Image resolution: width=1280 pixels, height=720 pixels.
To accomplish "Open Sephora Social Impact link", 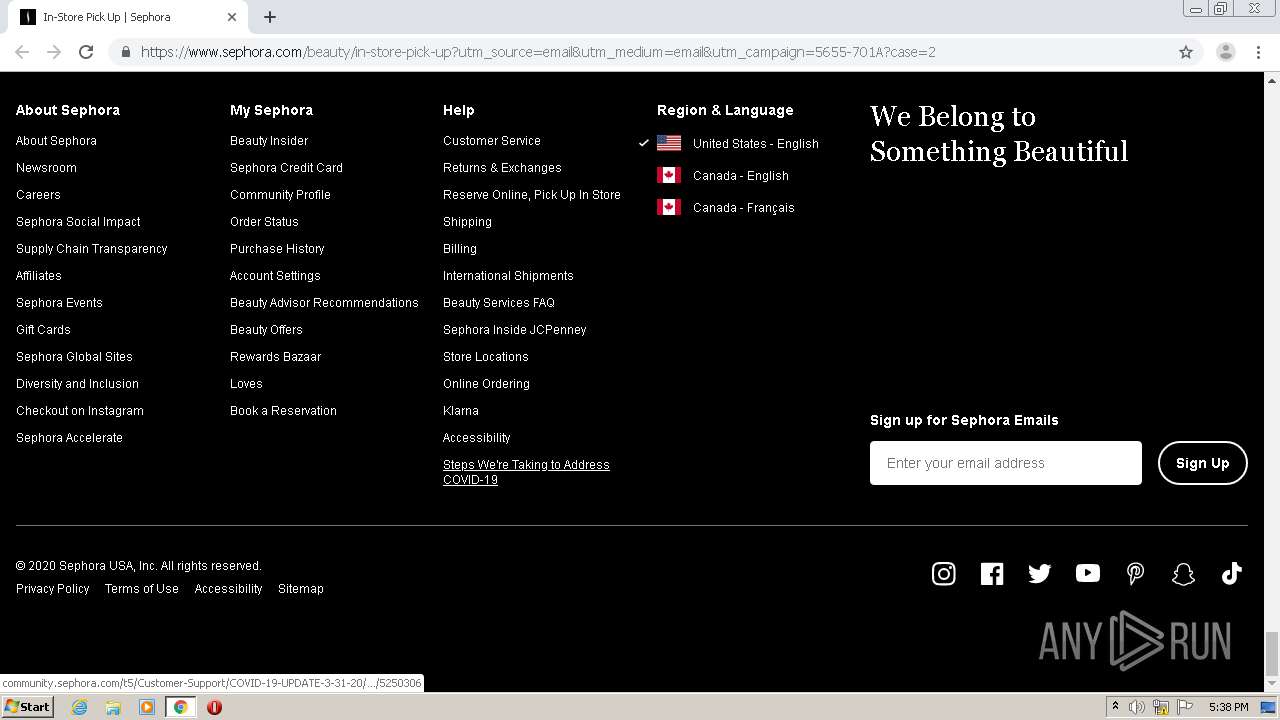I will click(x=78, y=222).
